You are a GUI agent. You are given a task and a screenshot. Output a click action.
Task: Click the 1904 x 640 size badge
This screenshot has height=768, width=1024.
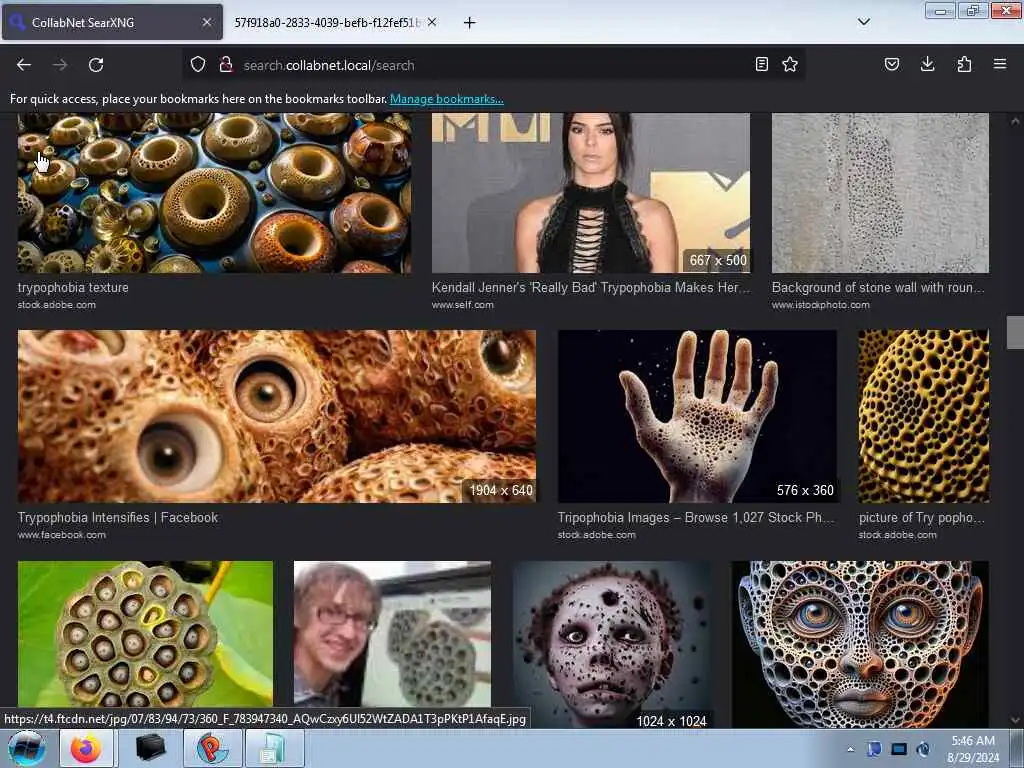[501, 490]
